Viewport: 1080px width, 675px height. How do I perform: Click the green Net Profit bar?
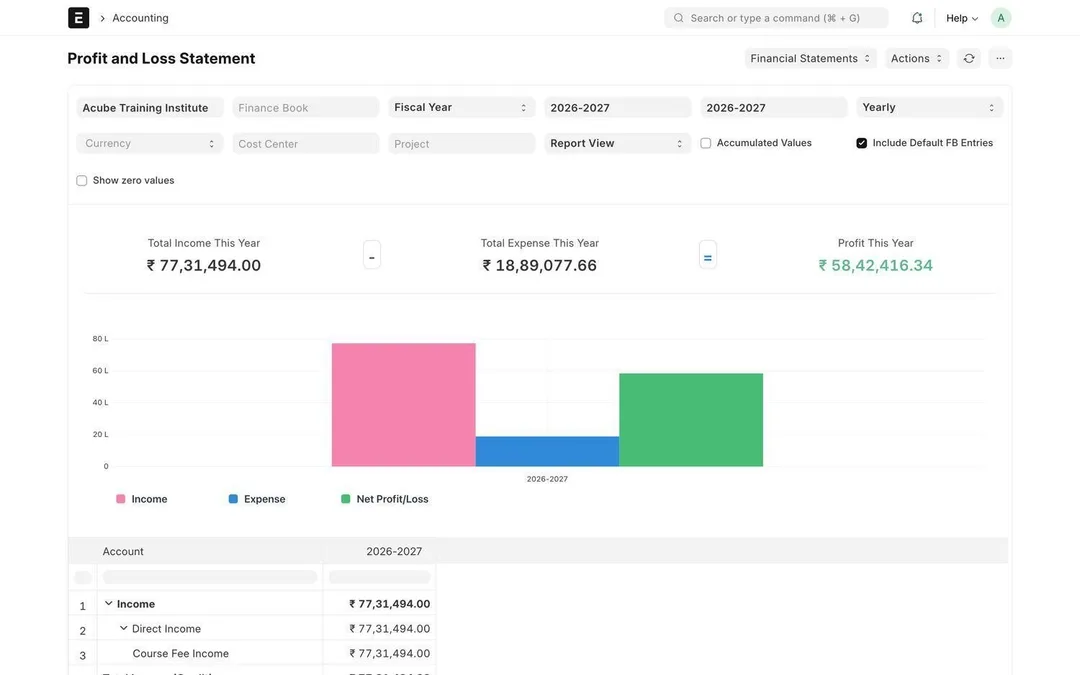click(691, 420)
